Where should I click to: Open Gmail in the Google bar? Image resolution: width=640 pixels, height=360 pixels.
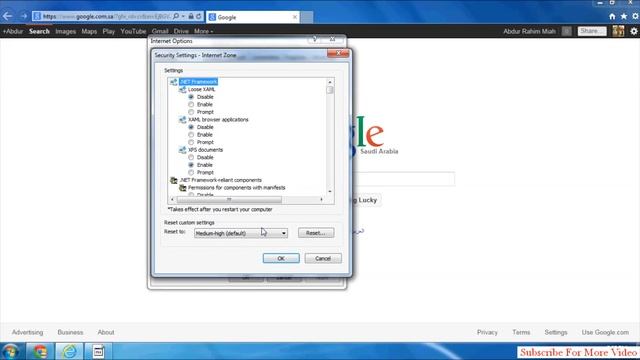[160, 31]
